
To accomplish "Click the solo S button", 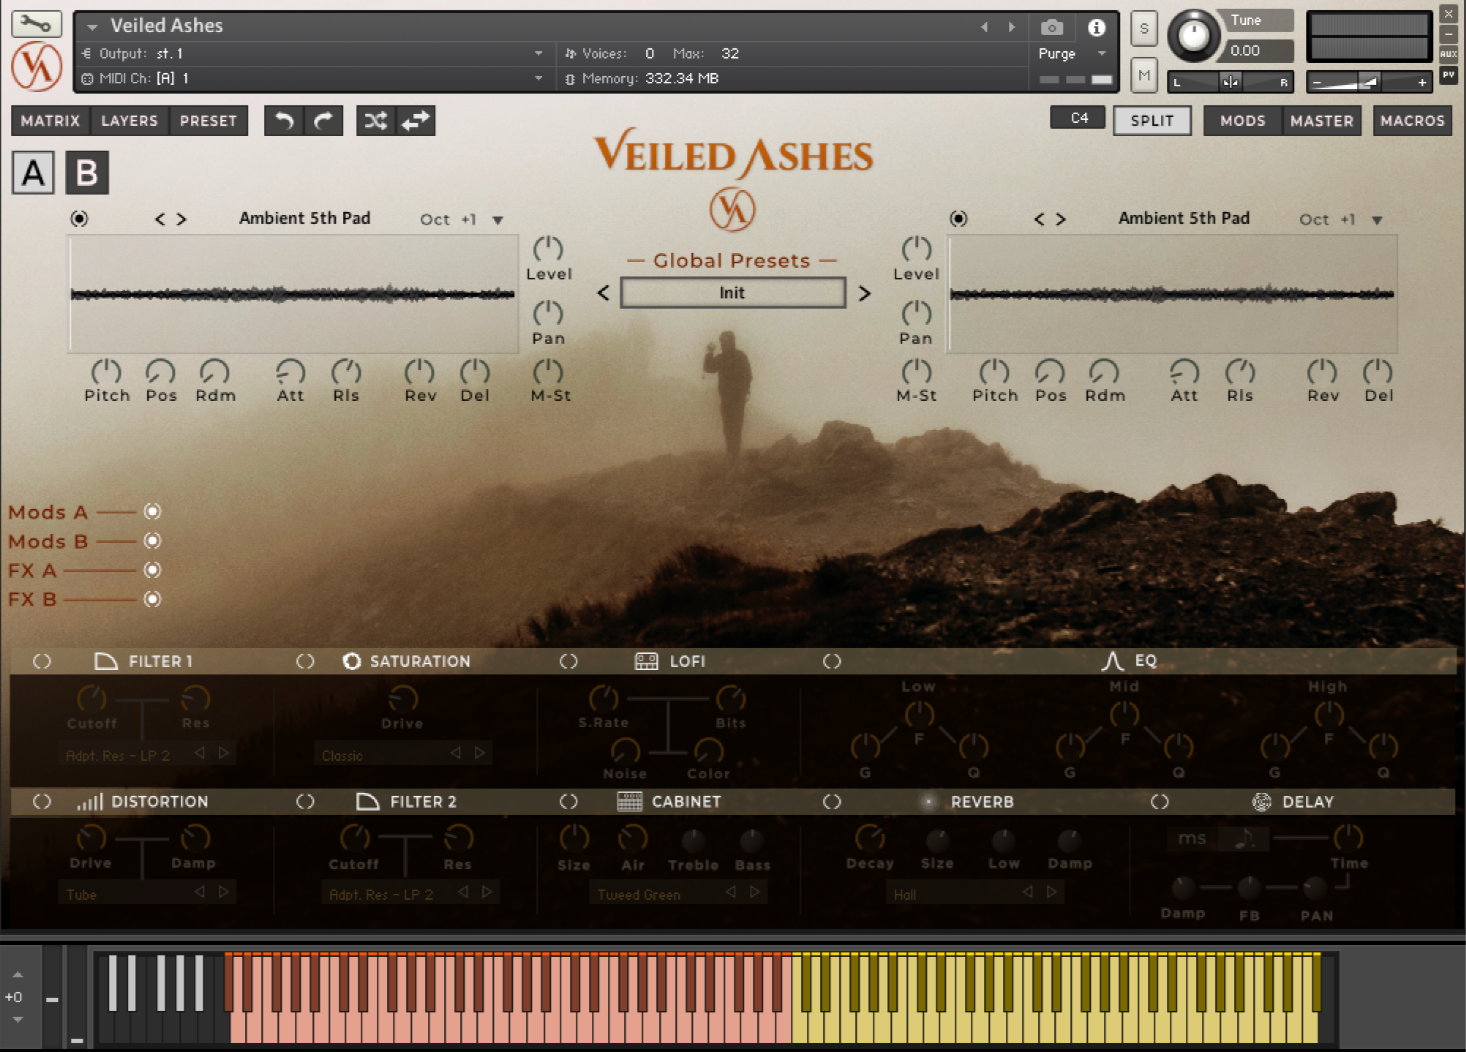I will [1144, 29].
